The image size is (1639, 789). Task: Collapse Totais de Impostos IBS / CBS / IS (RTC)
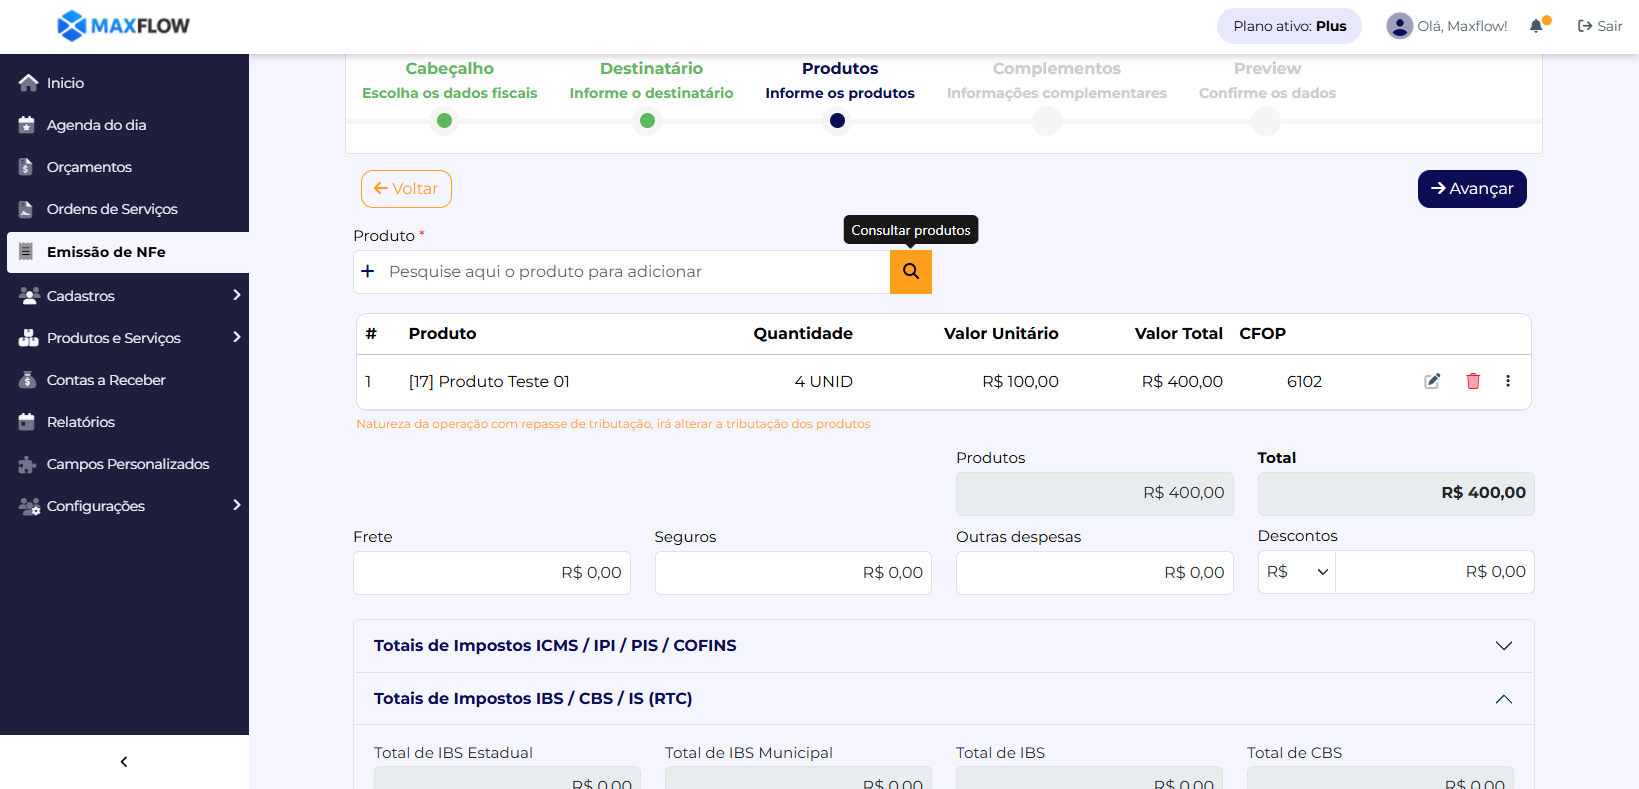pos(944,699)
